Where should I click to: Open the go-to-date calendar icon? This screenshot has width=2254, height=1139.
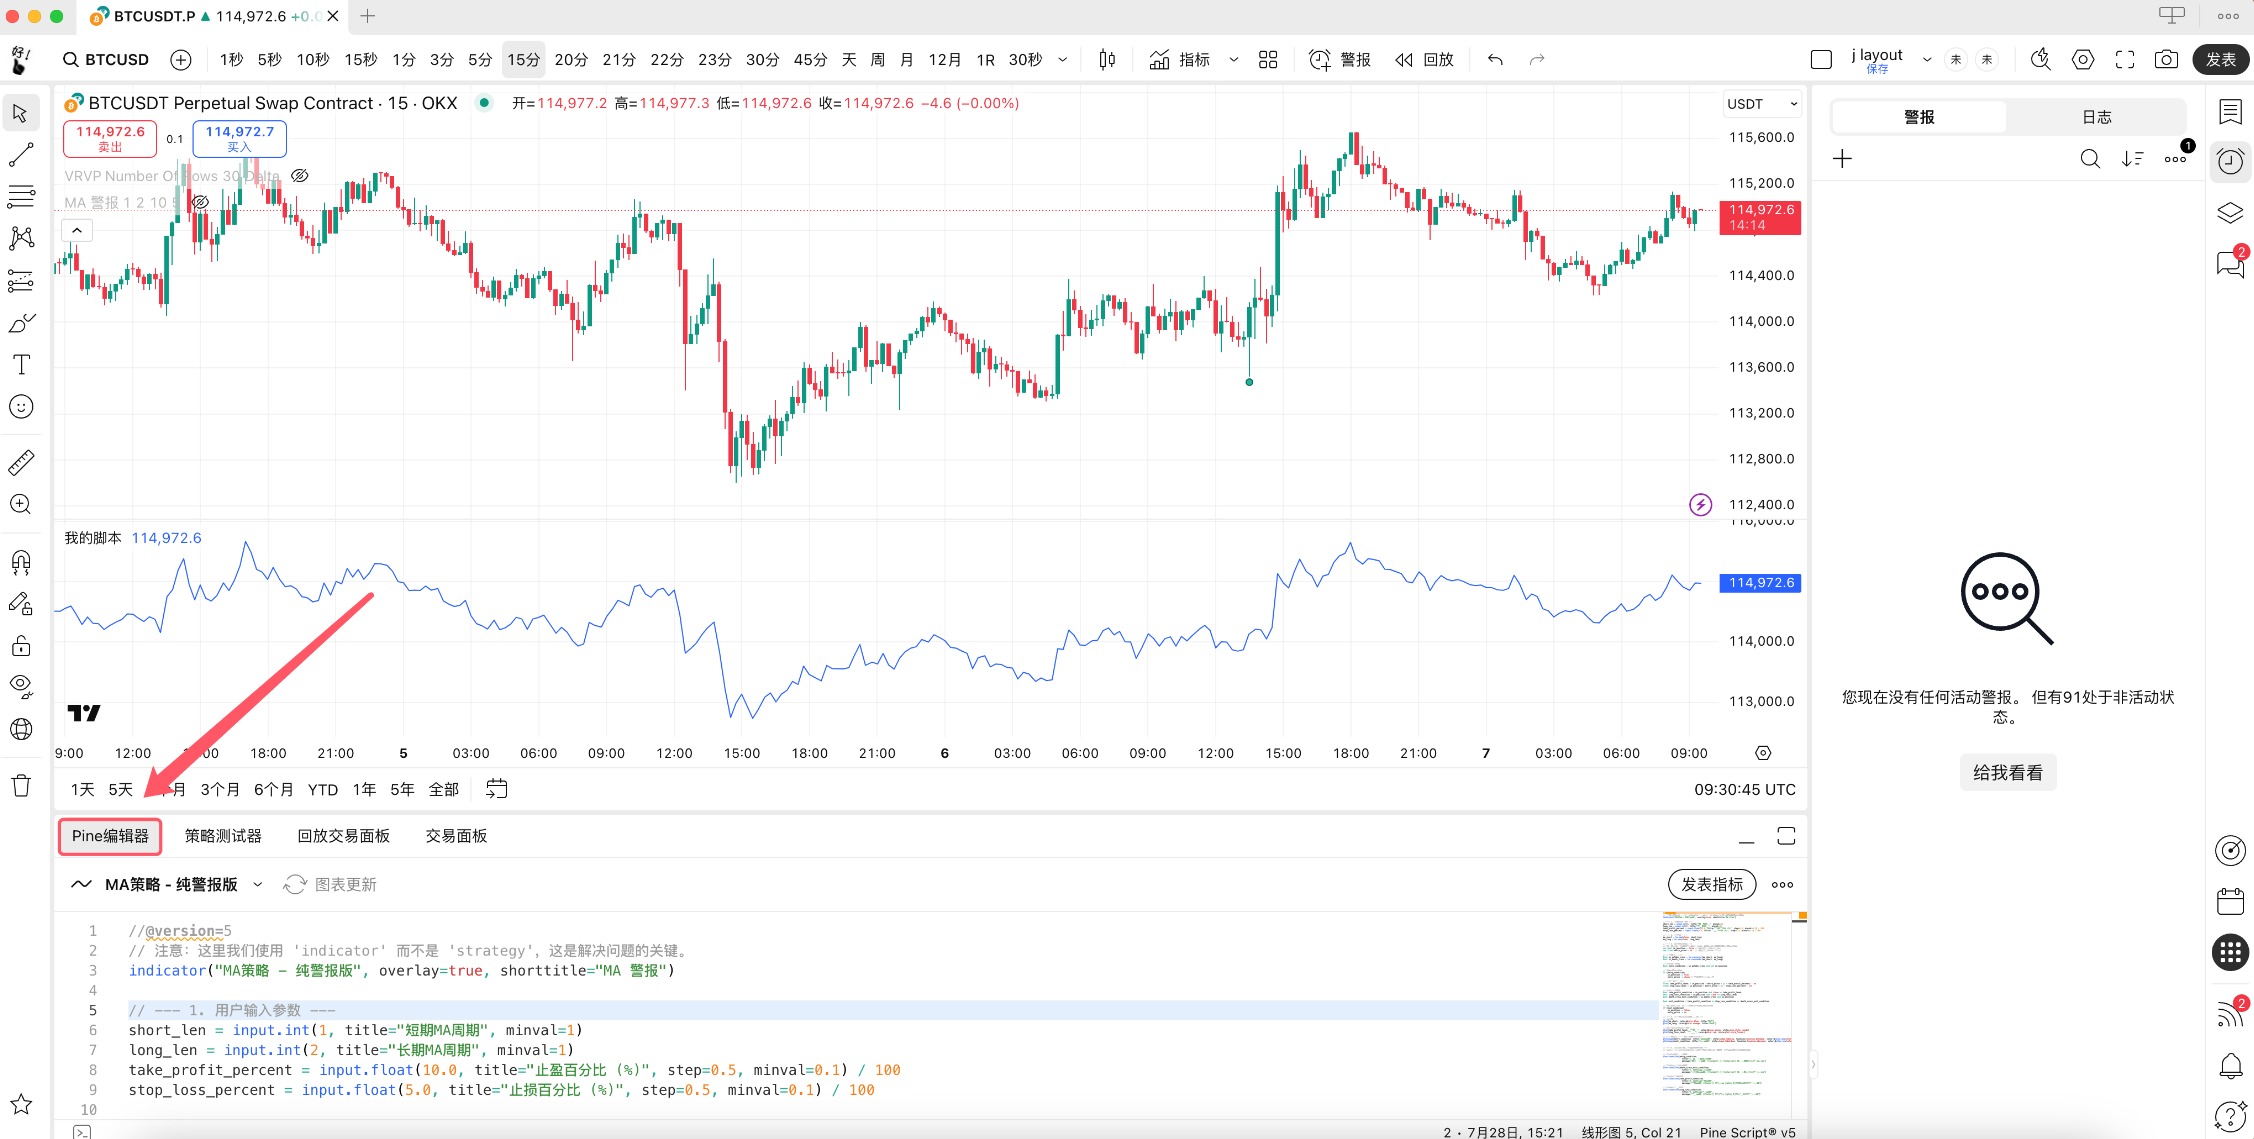pyautogui.click(x=496, y=789)
